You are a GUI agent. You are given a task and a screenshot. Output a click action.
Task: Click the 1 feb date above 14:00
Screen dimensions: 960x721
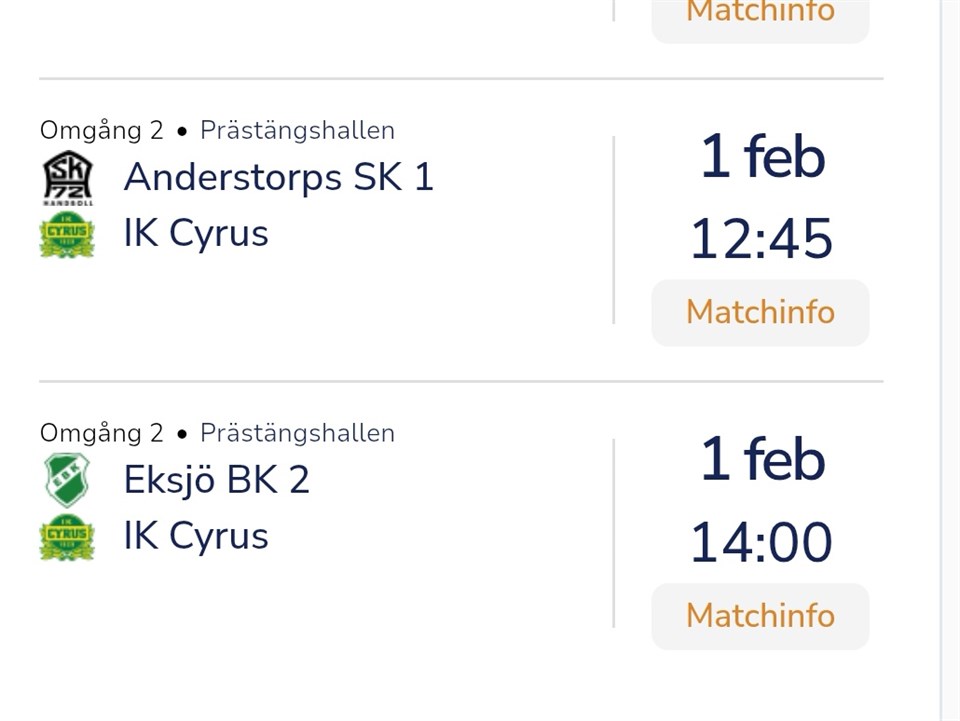[x=762, y=461]
